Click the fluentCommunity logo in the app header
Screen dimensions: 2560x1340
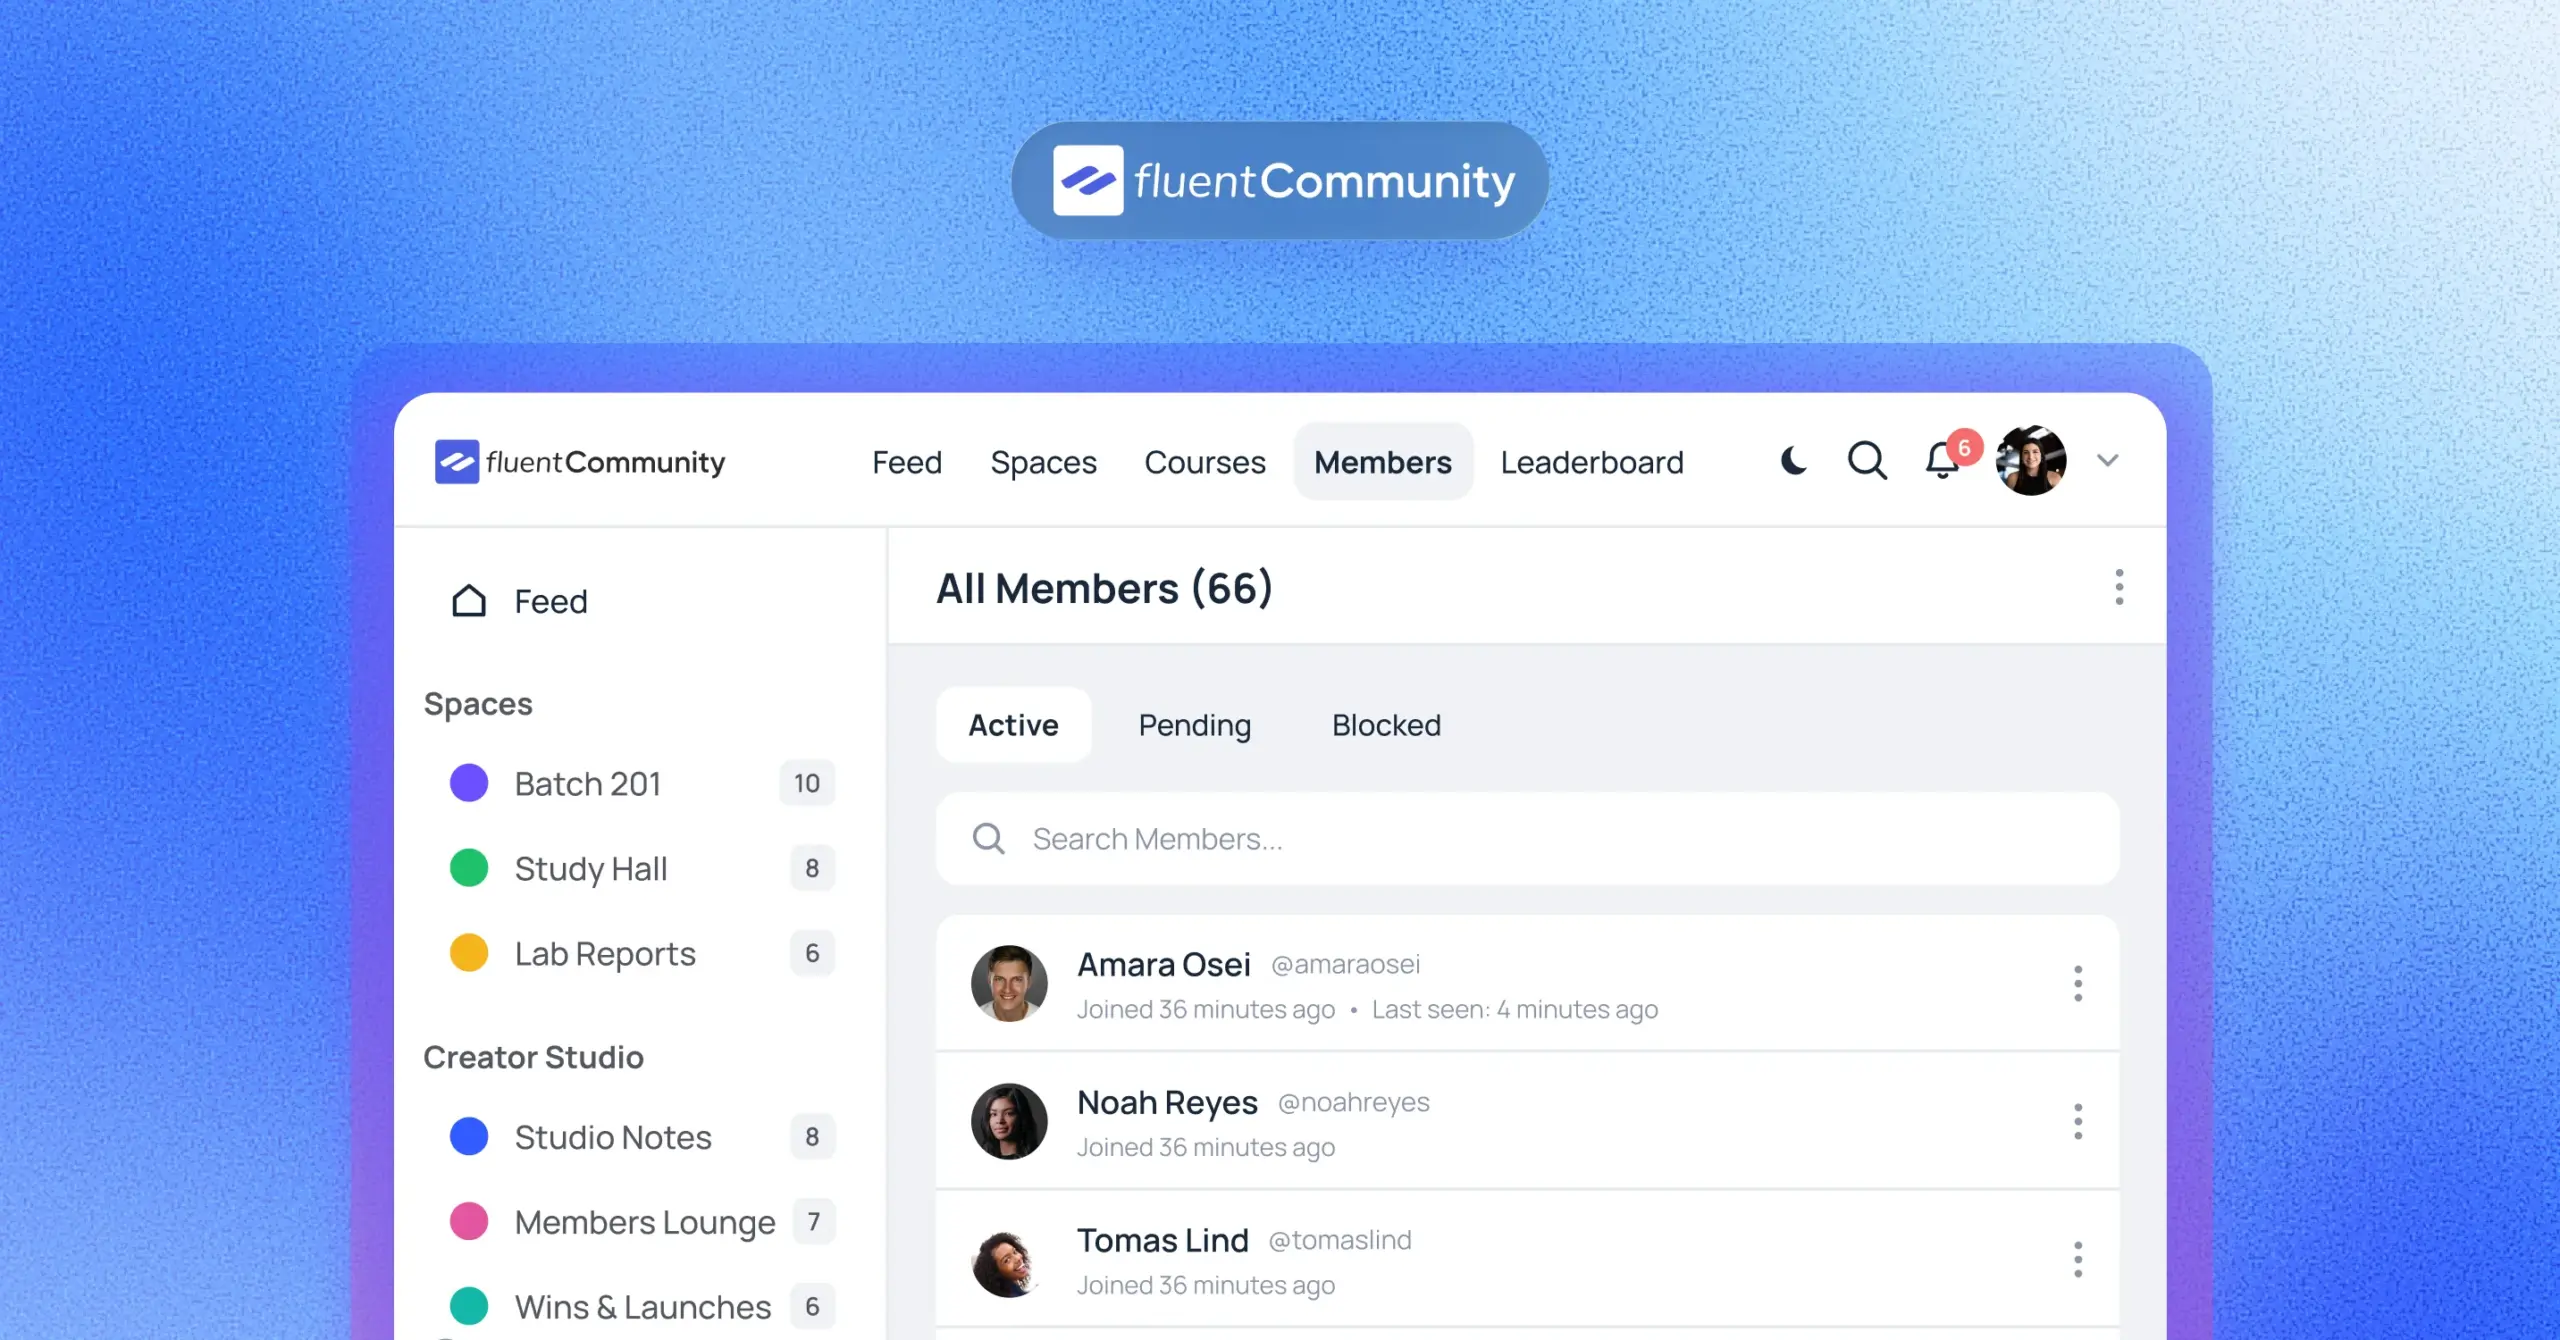pyautogui.click(x=580, y=462)
